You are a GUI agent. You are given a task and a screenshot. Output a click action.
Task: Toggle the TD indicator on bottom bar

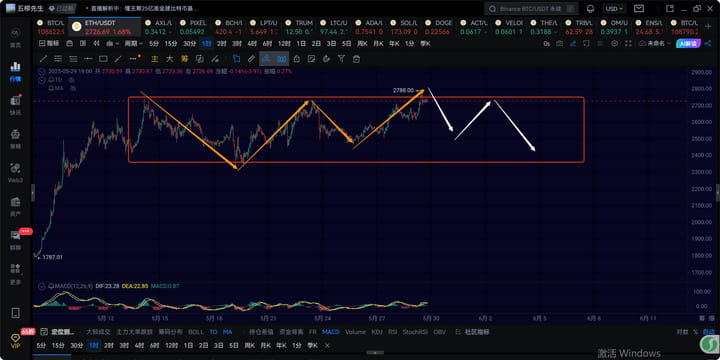213,332
